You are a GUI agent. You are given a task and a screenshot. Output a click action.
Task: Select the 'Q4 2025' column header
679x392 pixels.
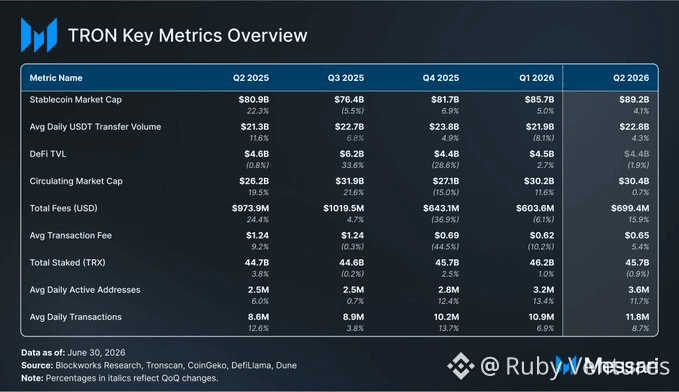click(441, 78)
